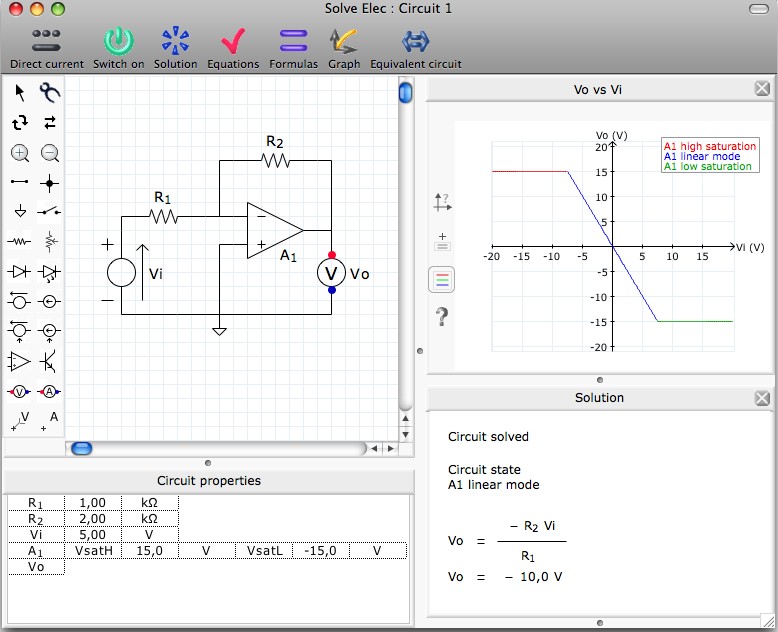Screen dimensions: 778x632
Task: Click Direct current mode button
Action: point(47,49)
